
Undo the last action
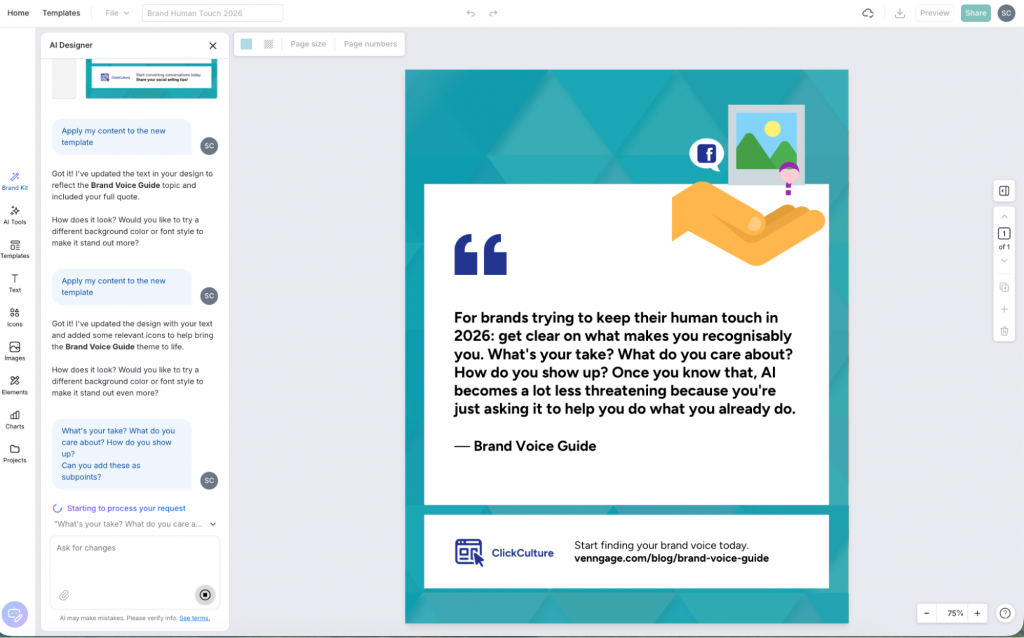click(x=470, y=13)
